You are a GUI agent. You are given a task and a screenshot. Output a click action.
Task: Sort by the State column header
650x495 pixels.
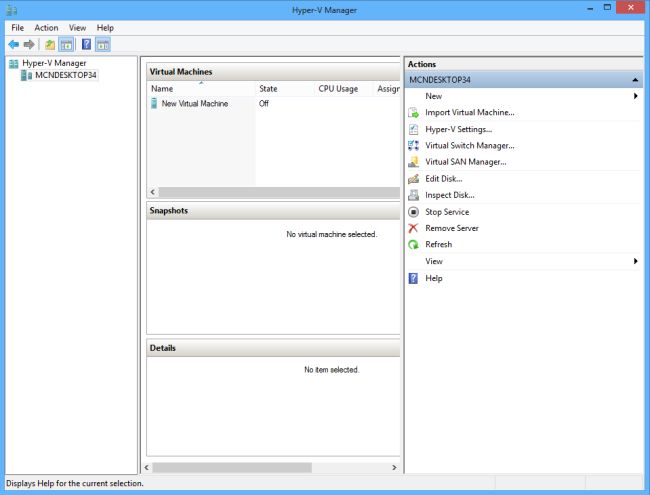tap(285, 89)
